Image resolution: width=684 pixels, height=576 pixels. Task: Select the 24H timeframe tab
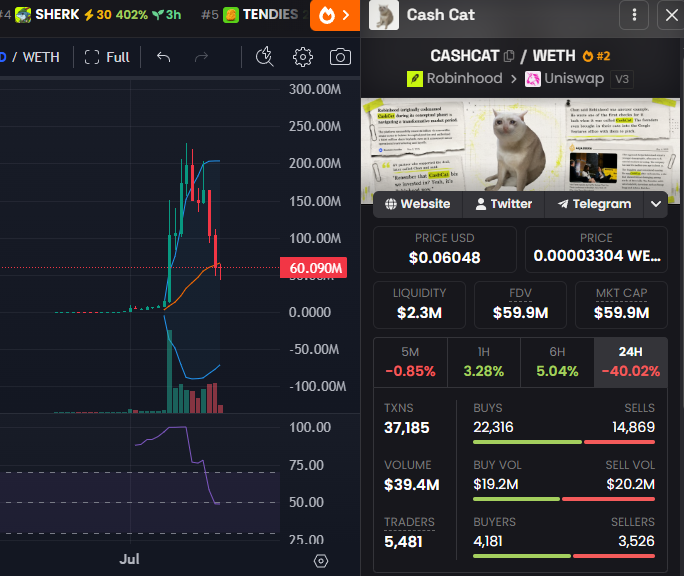pyautogui.click(x=631, y=362)
